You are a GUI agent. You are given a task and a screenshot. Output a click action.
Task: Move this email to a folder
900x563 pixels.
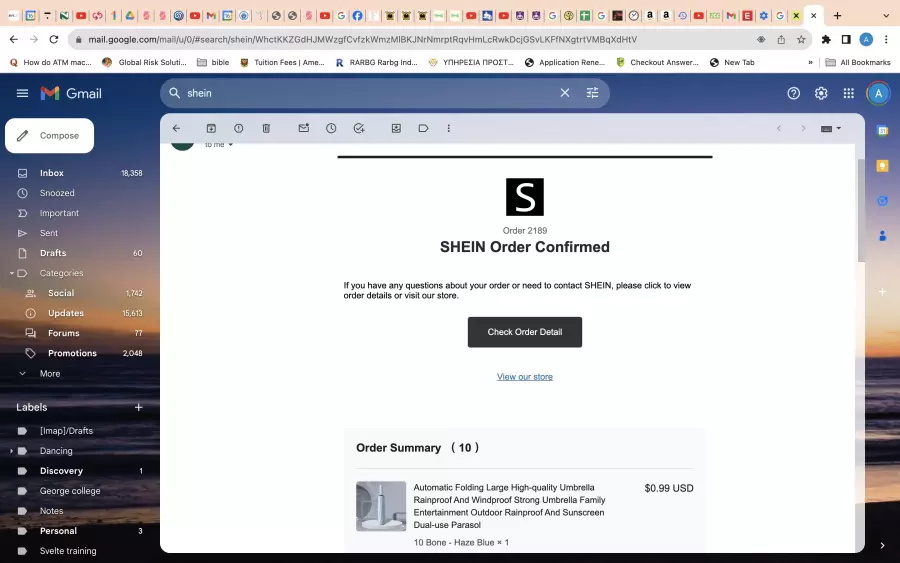pyautogui.click(x=396, y=129)
